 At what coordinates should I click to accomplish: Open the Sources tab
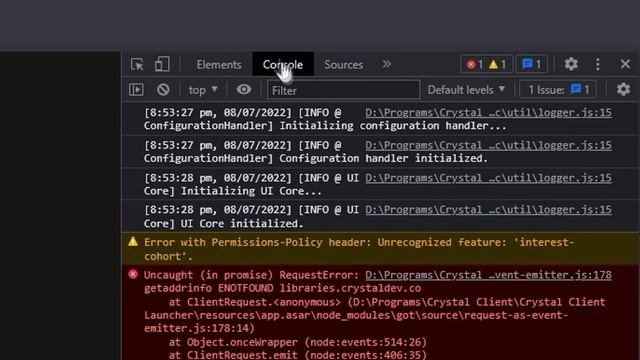[x=343, y=64]
